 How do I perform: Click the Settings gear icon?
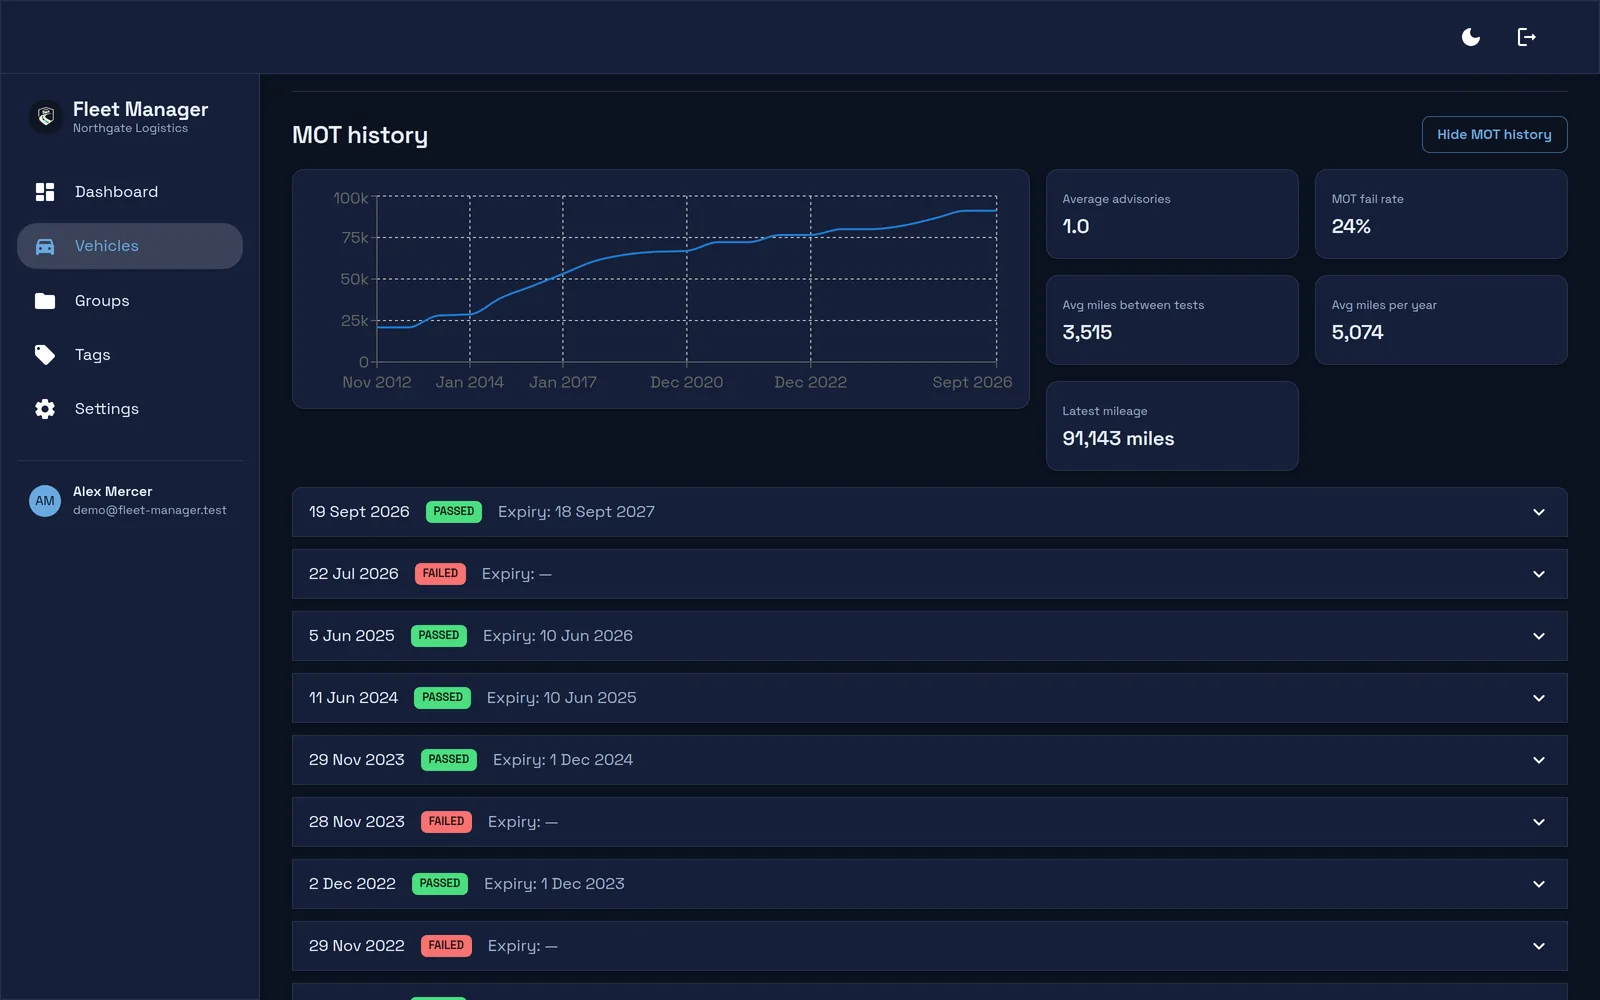pyautogui.click(x=45, y=409)
